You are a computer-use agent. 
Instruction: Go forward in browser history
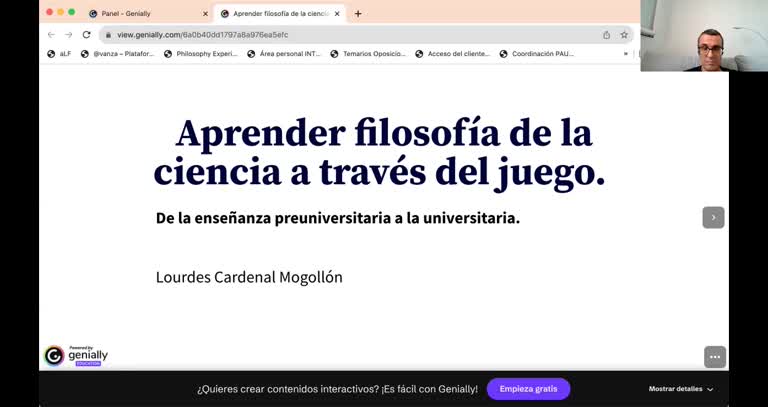click(69, 35)
